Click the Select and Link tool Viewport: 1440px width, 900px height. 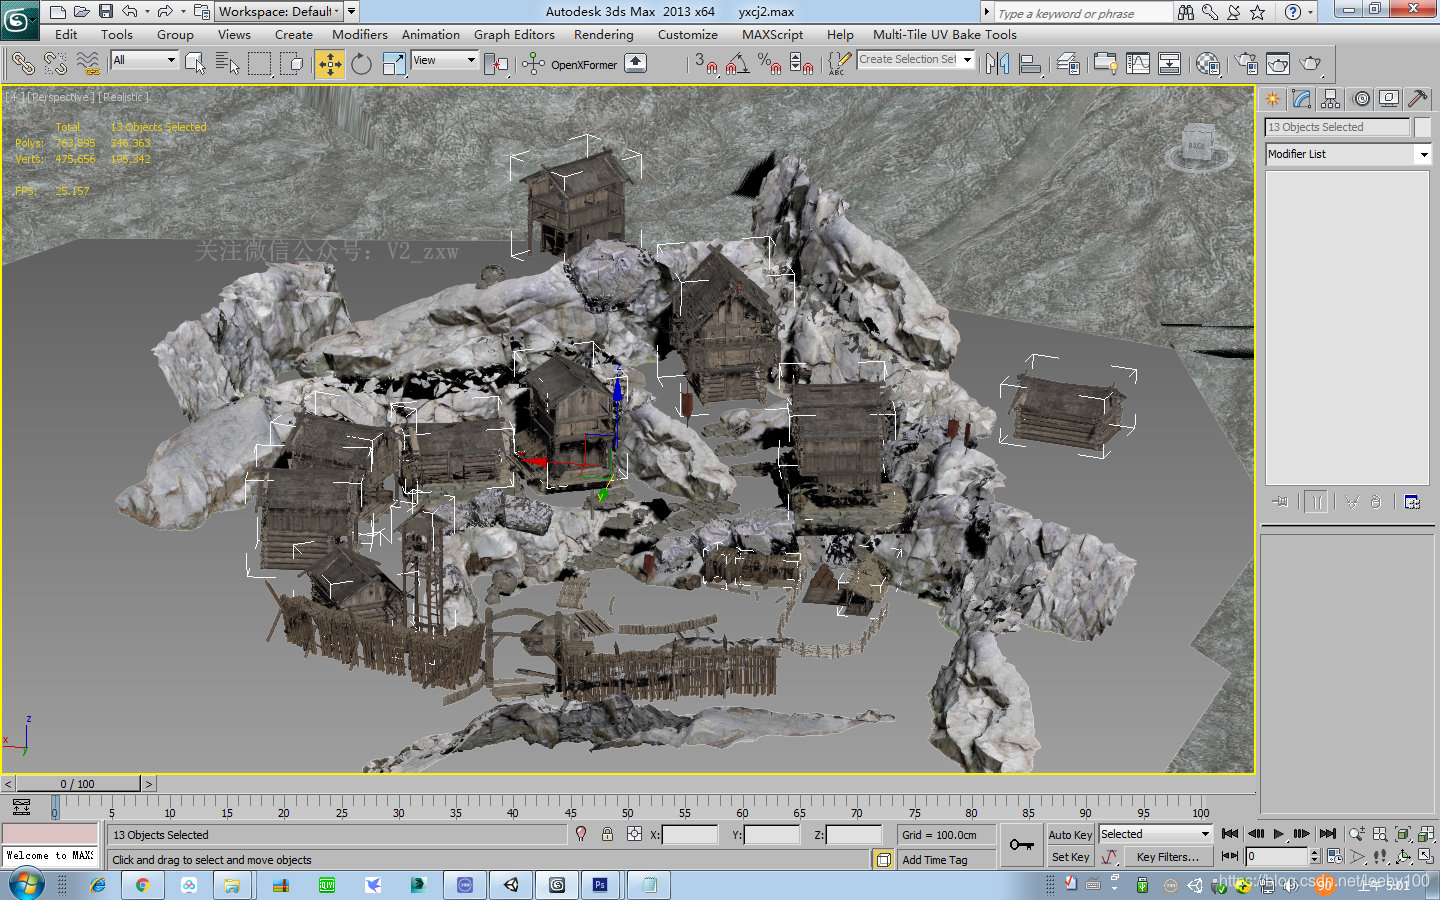pos(22,64)
